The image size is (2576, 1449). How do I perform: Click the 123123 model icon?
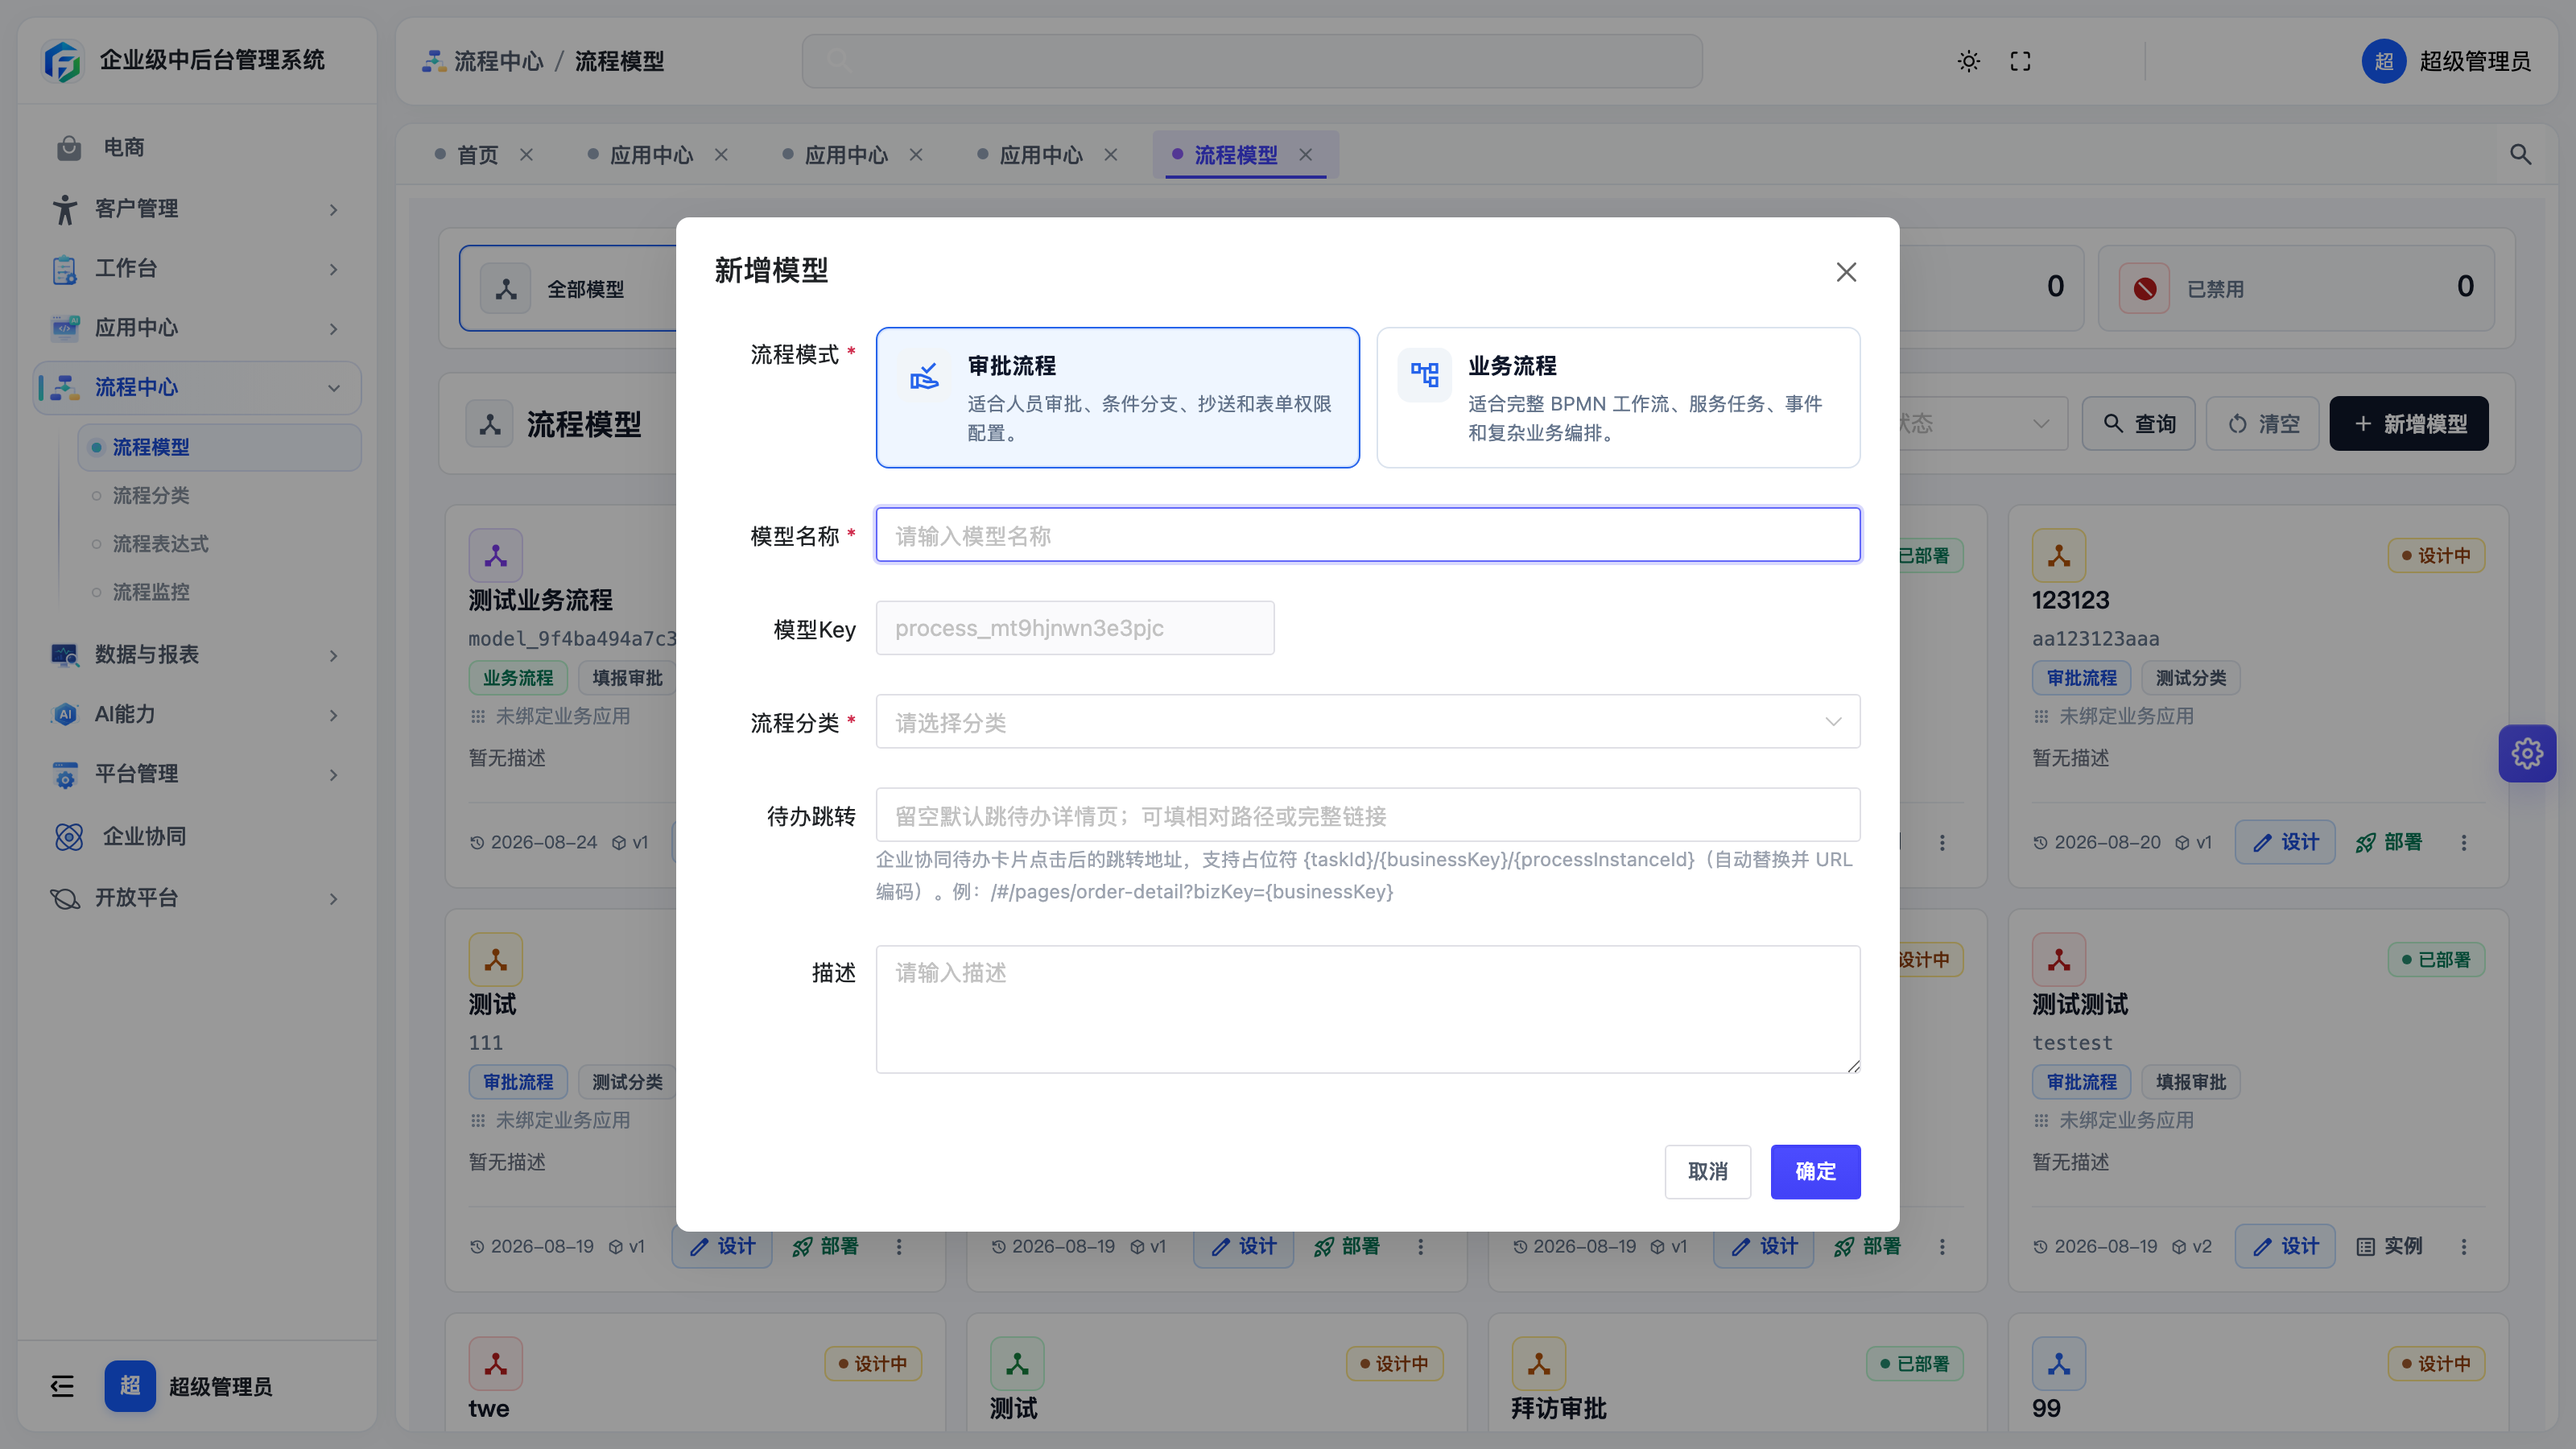click(2058, 556)
